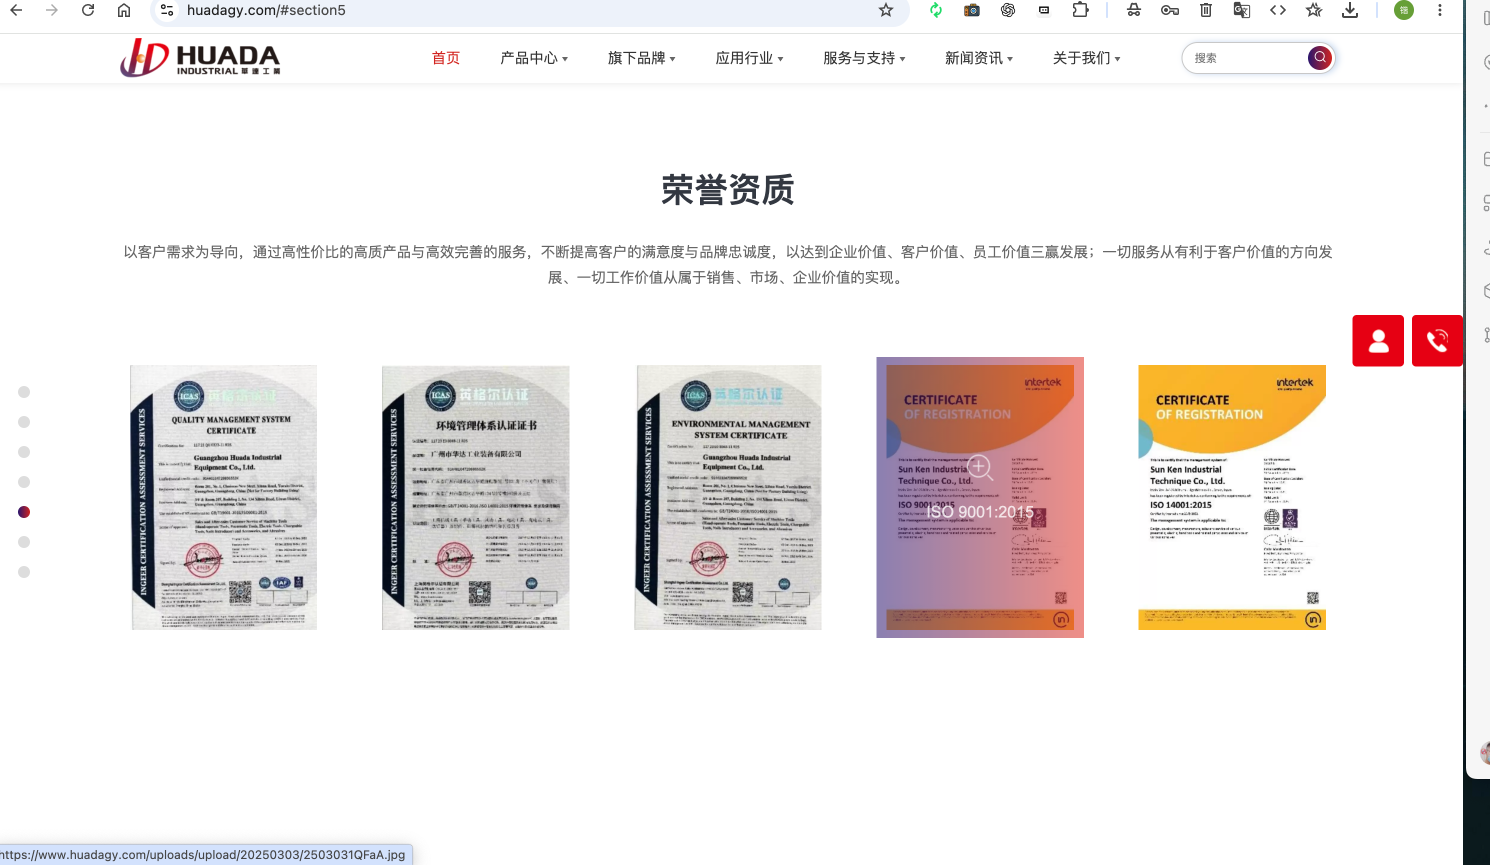
Task: Expand the 应用行业 dropdown menu
Action: [750, 58]
